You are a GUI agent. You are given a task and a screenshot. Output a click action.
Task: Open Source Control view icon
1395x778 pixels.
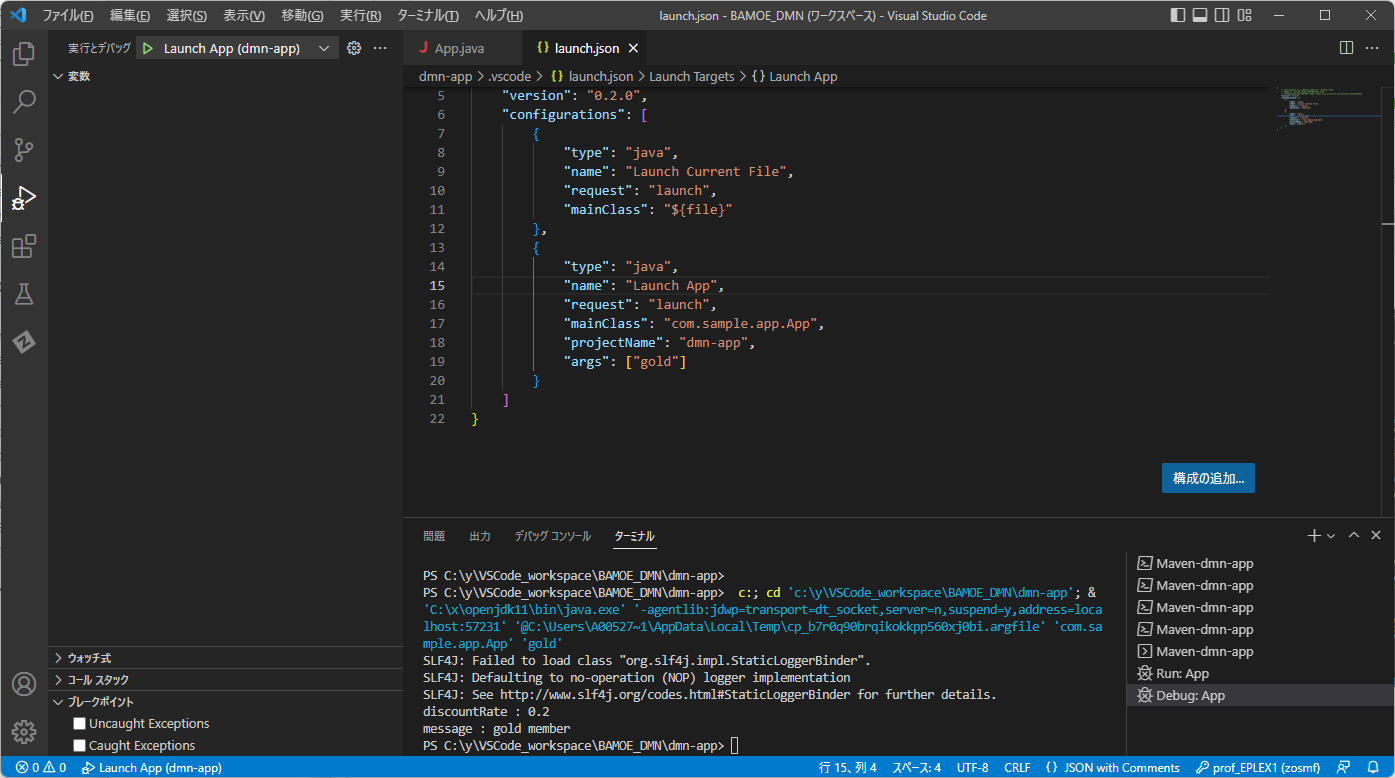coord(24,149)
